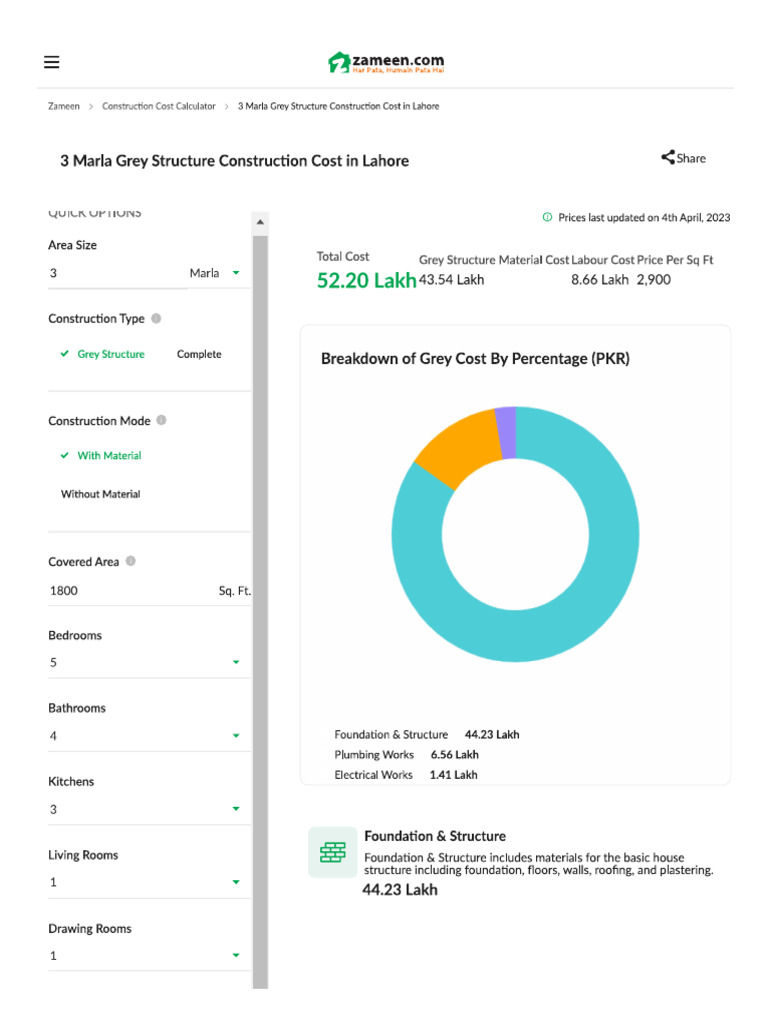Click the orange Plumbing Works chart segment
The image size is (768, 1024).
pyautogui.click(x=456, y=448)
